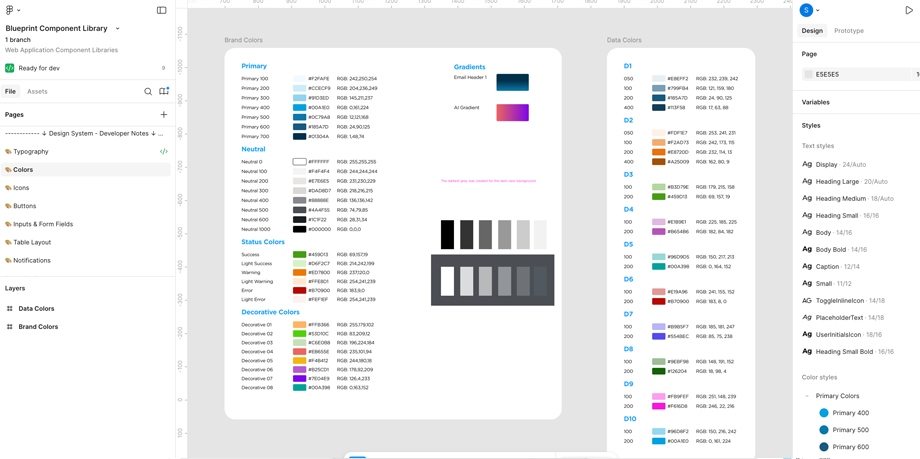Image resolution: width=920 pixels, height=459 pixels.
Task: Switch to the Prototype tab
Action: coord(849,31)
